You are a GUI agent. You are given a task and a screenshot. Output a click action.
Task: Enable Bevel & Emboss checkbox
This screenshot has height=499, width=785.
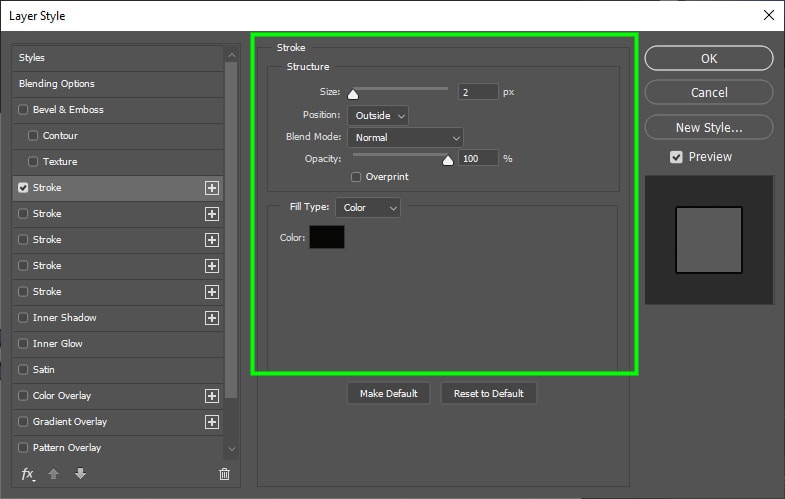tap(23, 109)
